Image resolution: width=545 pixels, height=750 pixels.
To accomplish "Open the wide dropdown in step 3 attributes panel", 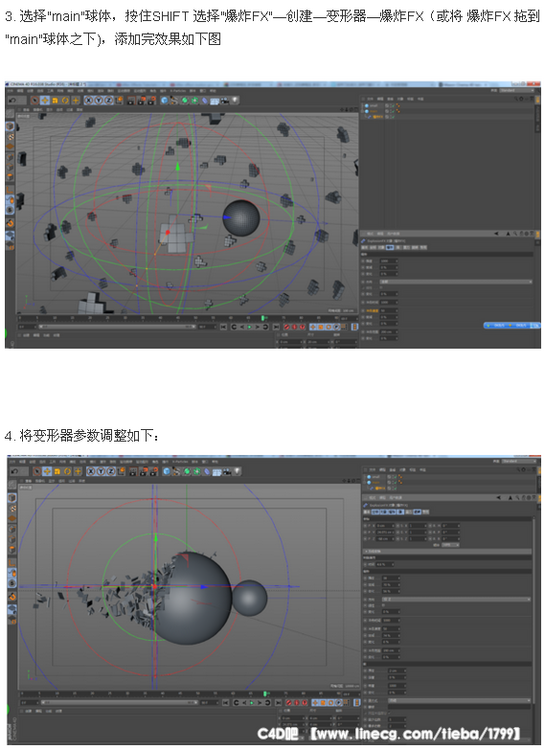I will click(x=456, y=282).
